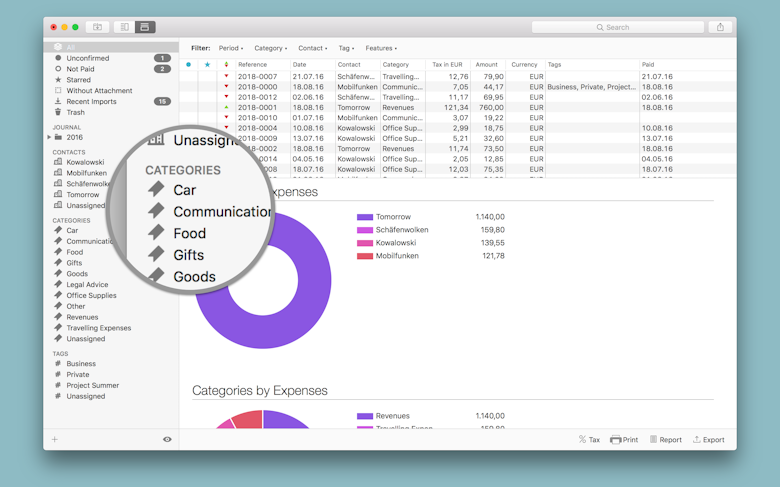Open the Contact filter dropdown
Viewport: 780px width, 487px height.
[x=312, y=48]
